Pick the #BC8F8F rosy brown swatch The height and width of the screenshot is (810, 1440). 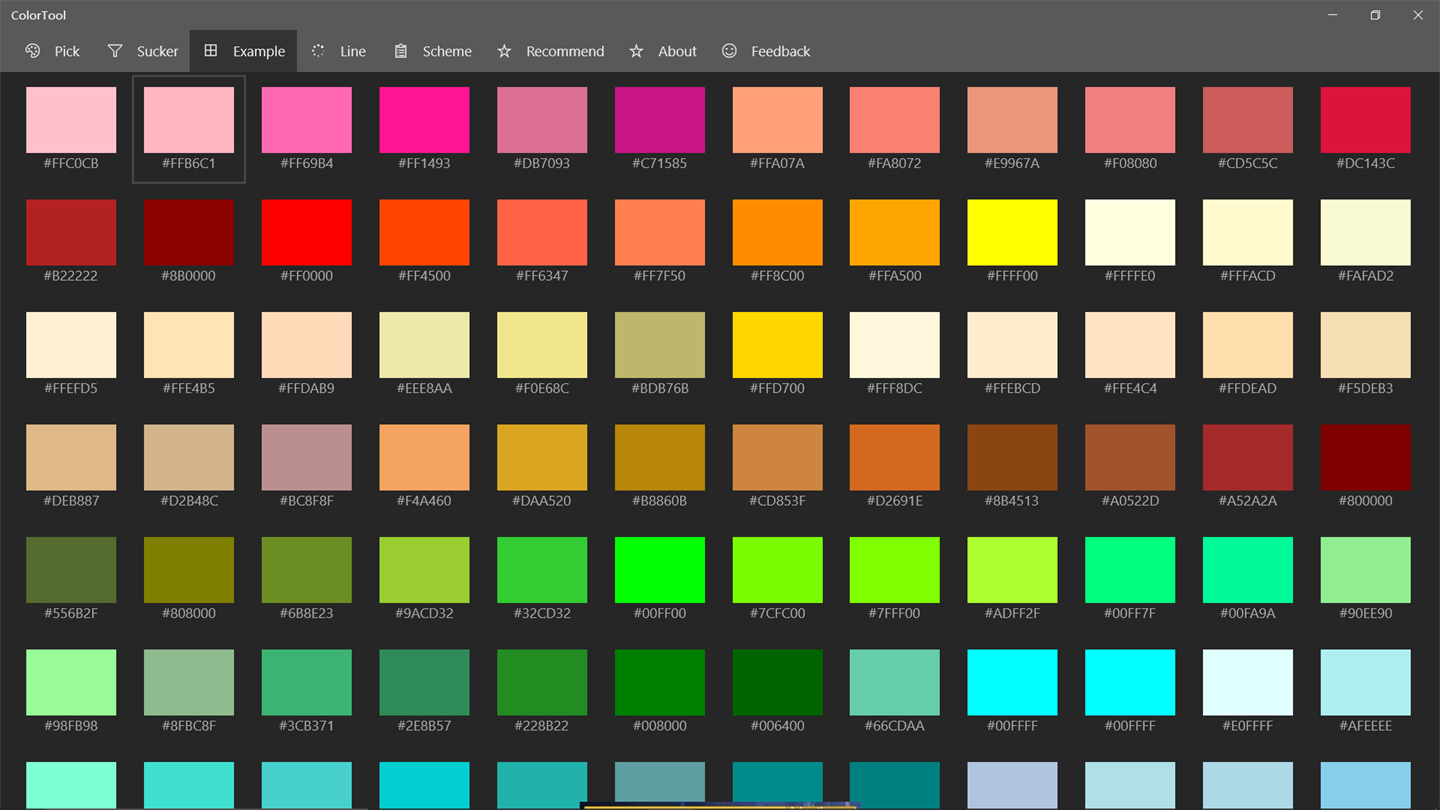(x=307, y=457)
